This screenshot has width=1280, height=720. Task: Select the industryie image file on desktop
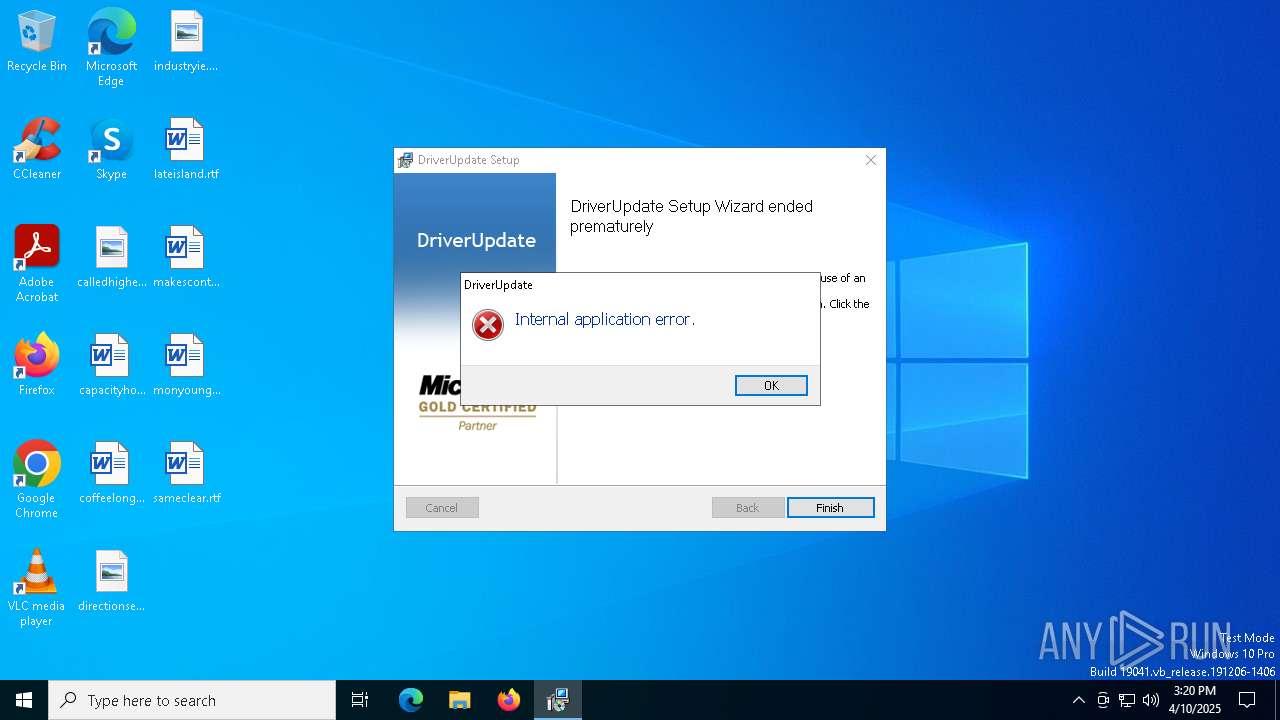[x=186, y=42]
